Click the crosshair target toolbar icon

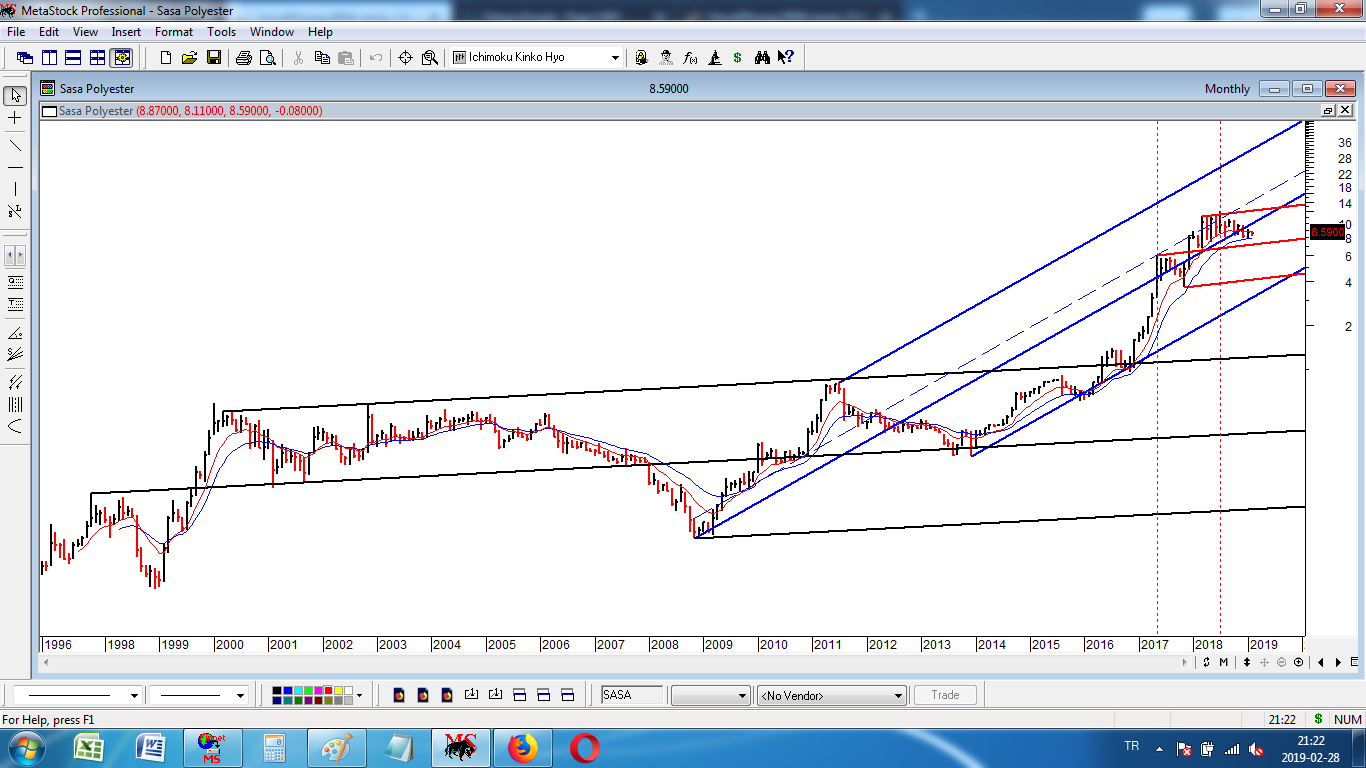click(405, 58)
